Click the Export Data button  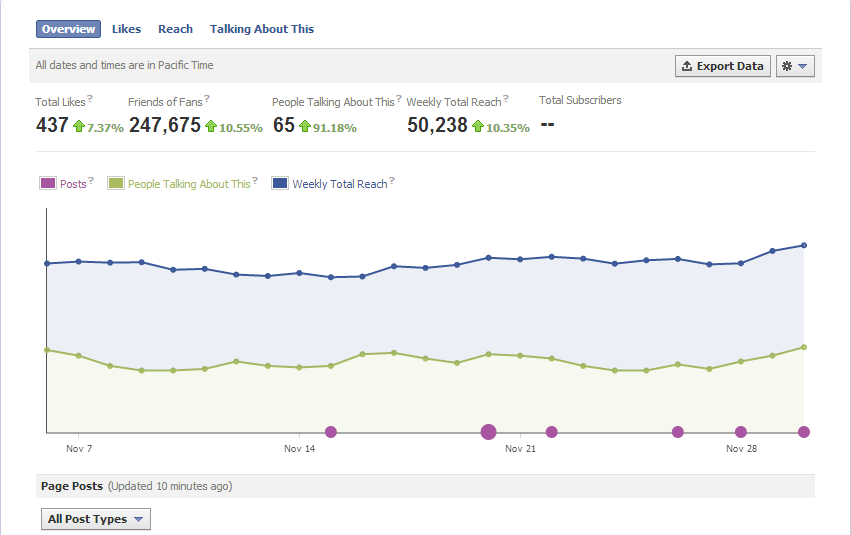pyautogui.click(x=722, y=66)
